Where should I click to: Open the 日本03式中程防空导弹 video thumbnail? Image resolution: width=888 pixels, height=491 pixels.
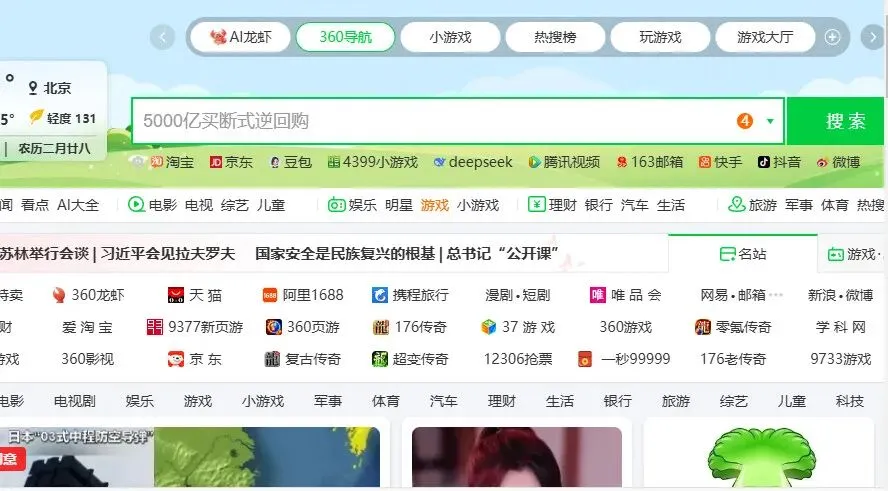click(x=190, y=457)
